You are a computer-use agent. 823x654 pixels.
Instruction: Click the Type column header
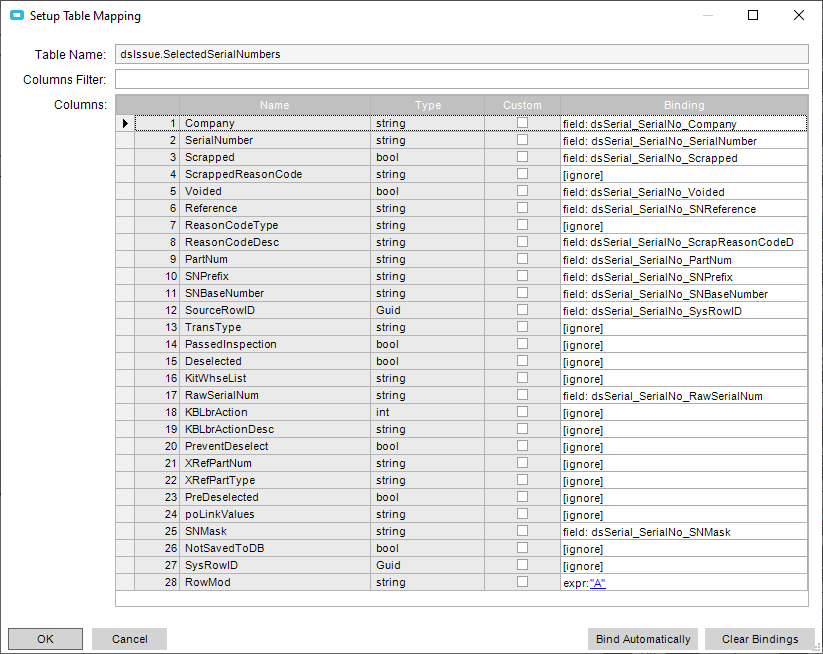coord(427,105)
